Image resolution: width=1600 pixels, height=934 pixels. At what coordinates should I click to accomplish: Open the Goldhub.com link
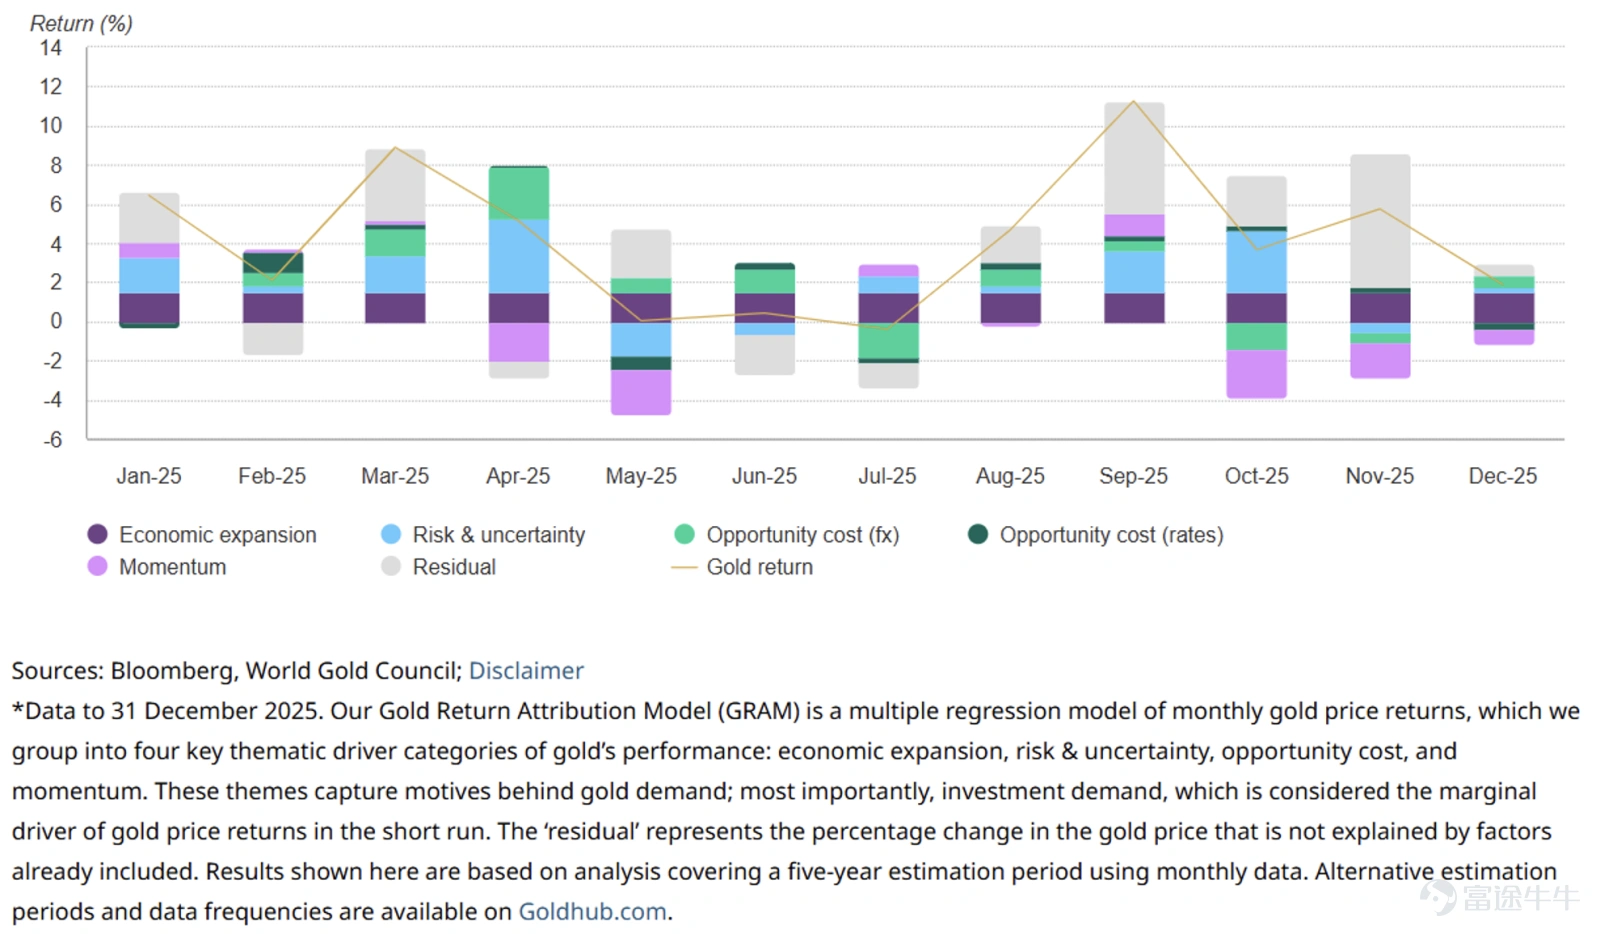click(592, 911)
